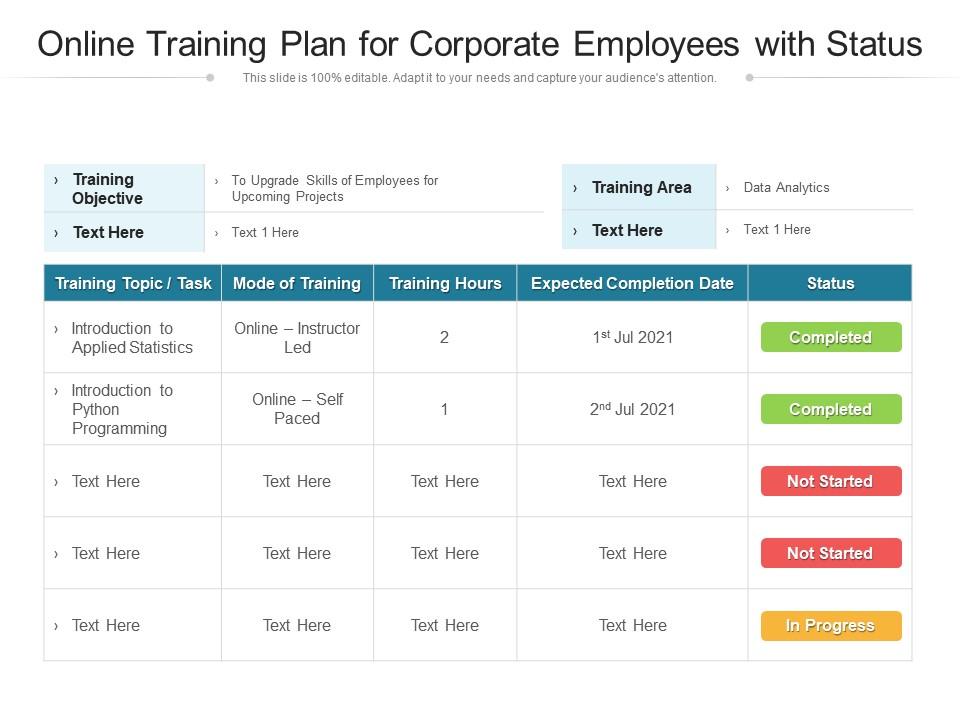The height and width of the screenshot is (720, 960).
Task: Click the slide title text
Action: [480, 44]
